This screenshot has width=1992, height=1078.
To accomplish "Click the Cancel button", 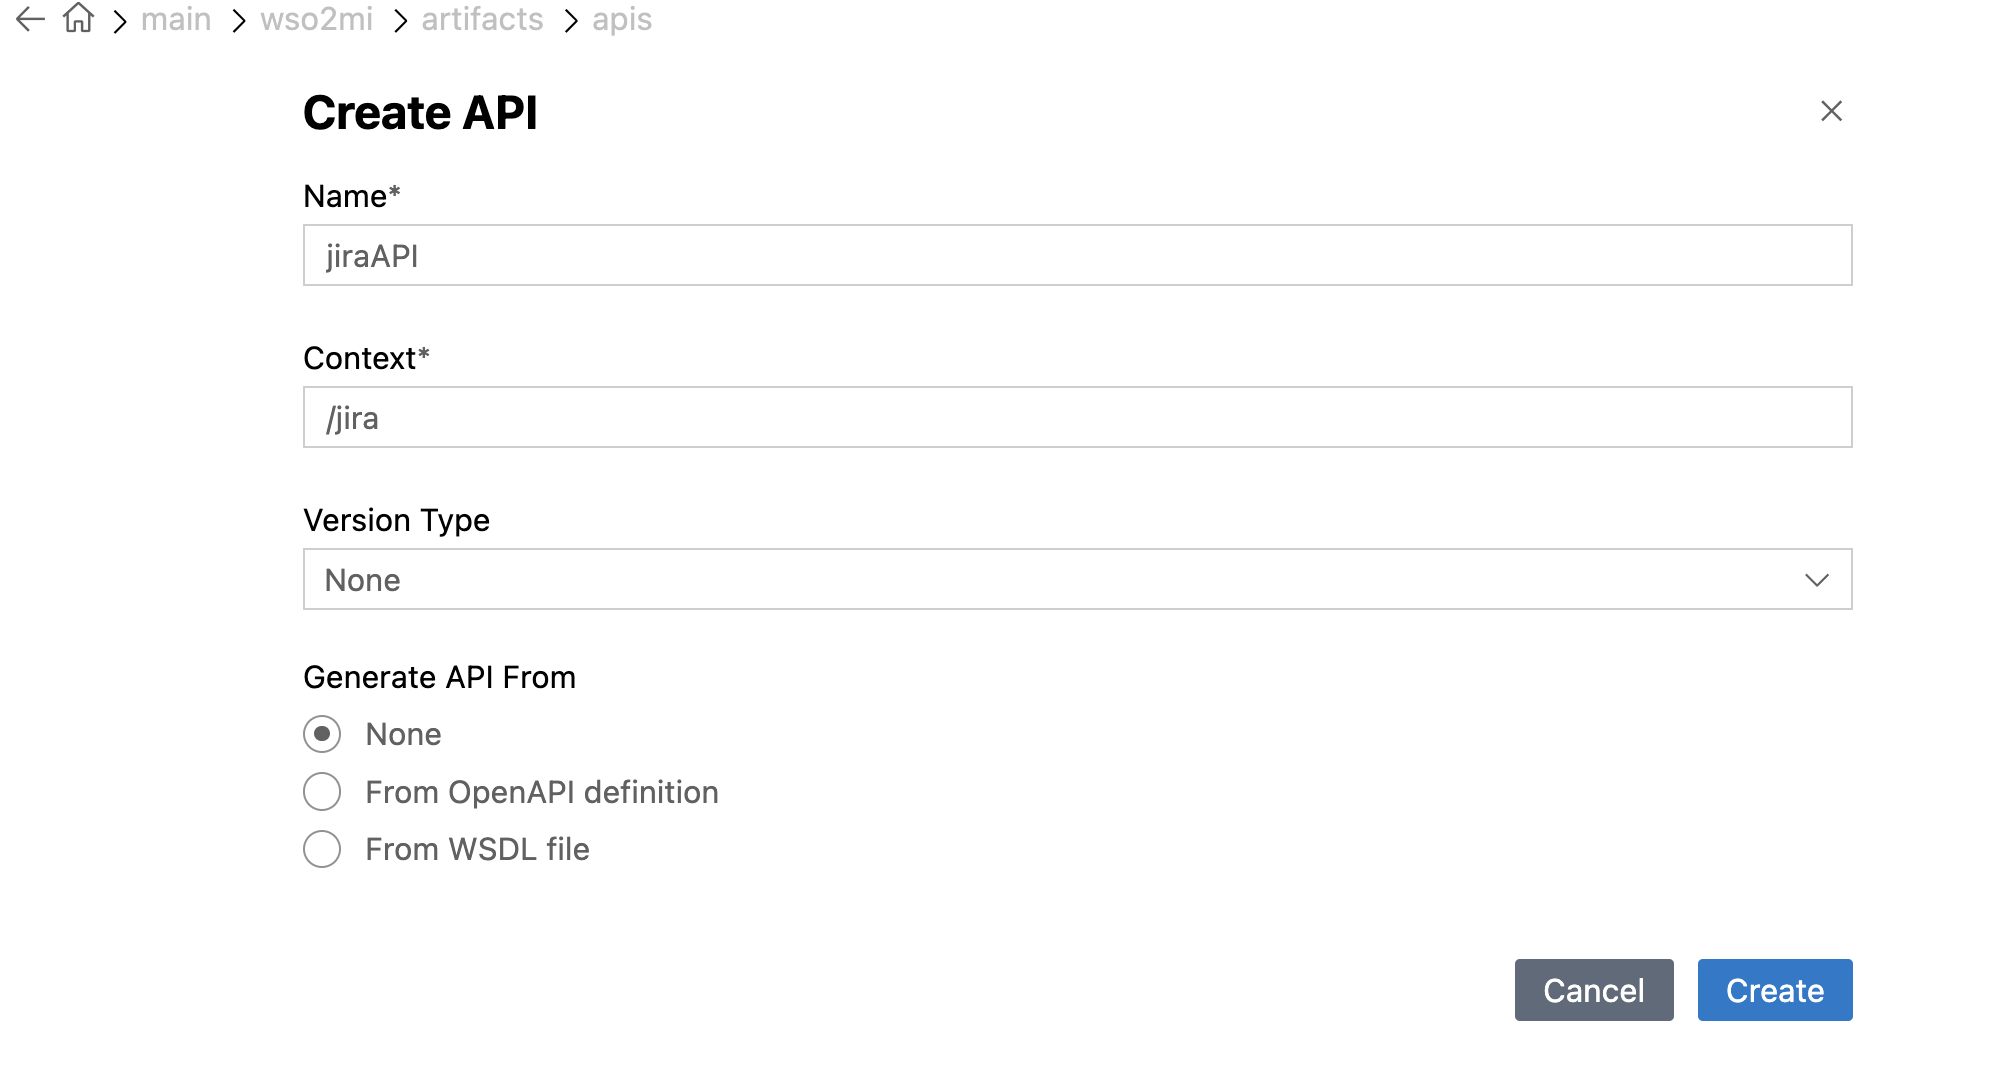I will pos(1593,990).
